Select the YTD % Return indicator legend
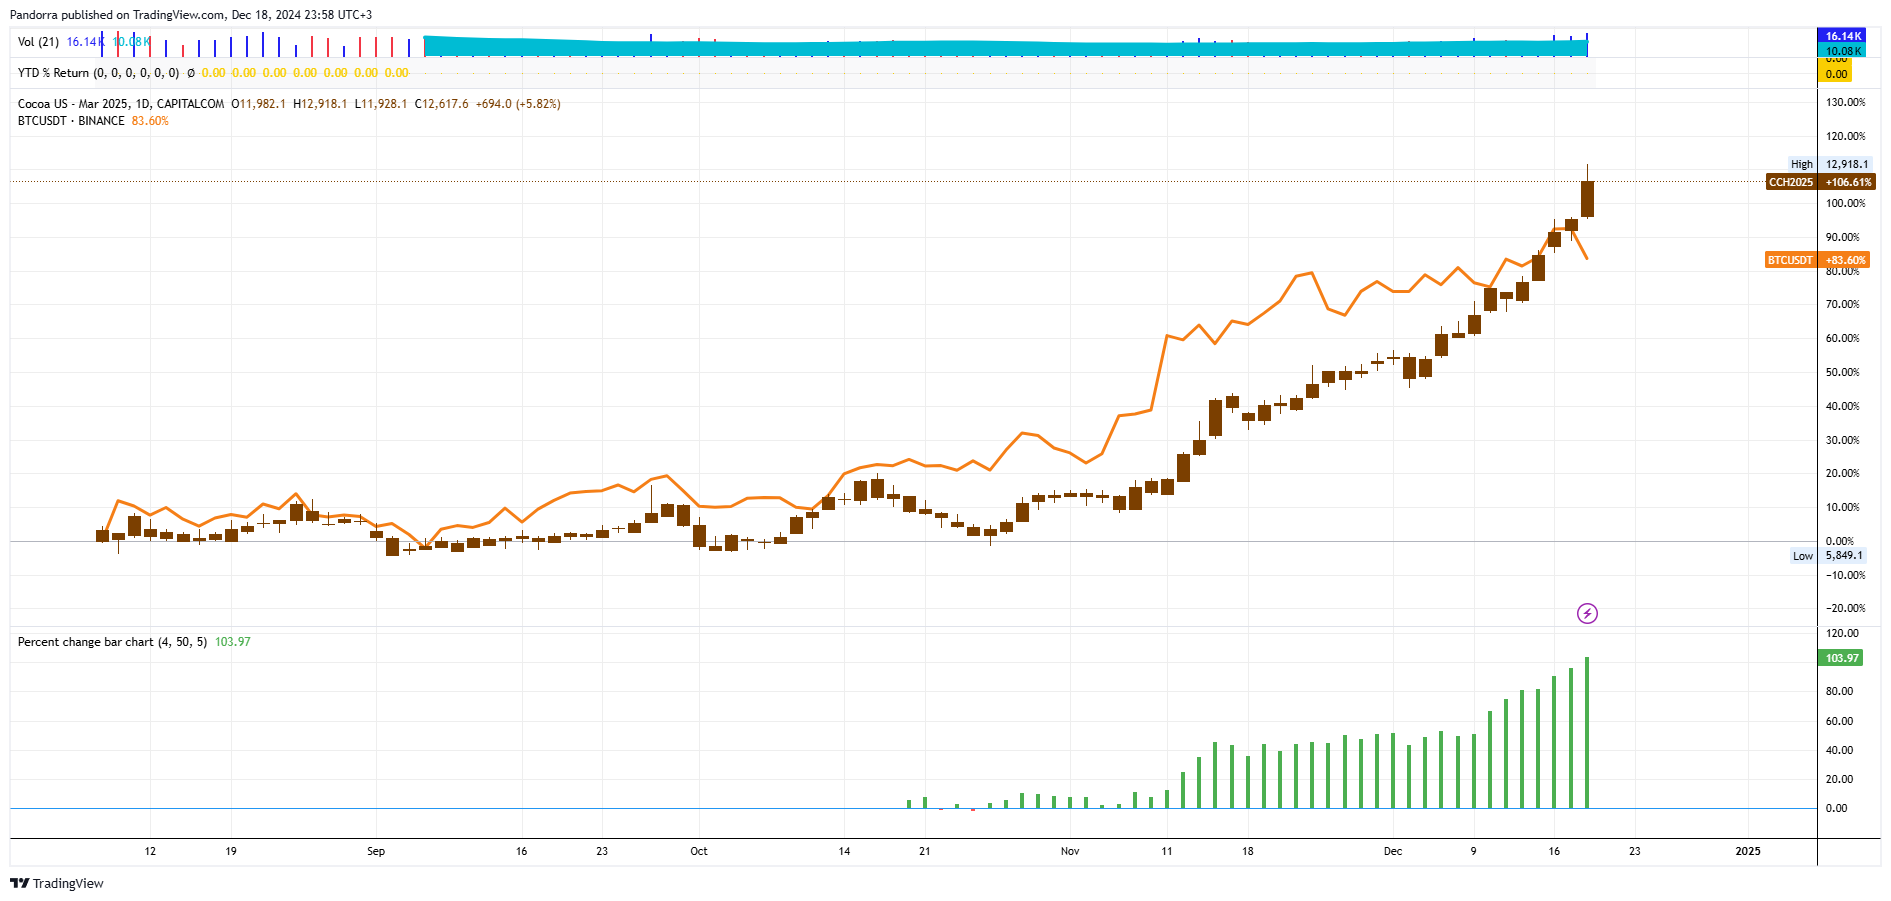Viewport: 1891px width, 901px height. [x=98, y=73]
